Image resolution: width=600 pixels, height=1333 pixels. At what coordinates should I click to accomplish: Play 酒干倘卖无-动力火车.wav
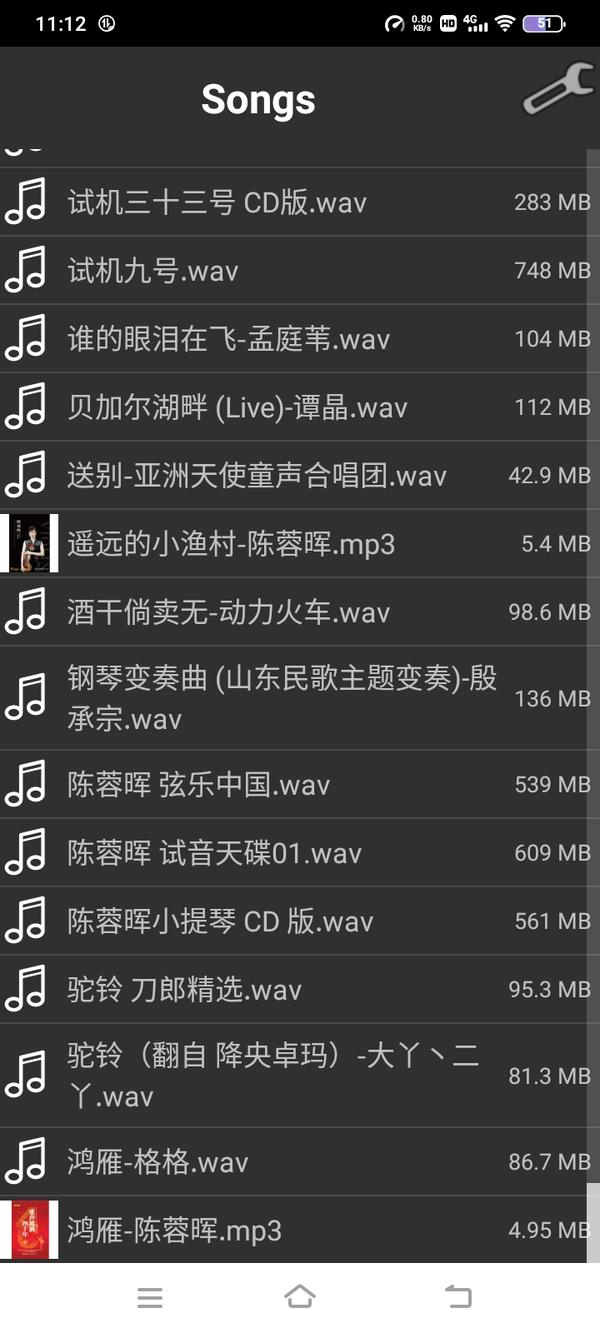pyautogui.click(x=300, y=612)
